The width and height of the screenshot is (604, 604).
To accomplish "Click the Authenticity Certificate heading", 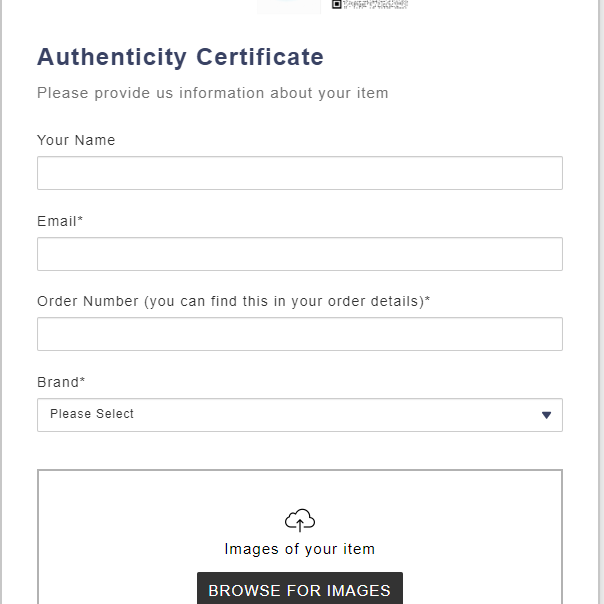I will coord(180,57).
